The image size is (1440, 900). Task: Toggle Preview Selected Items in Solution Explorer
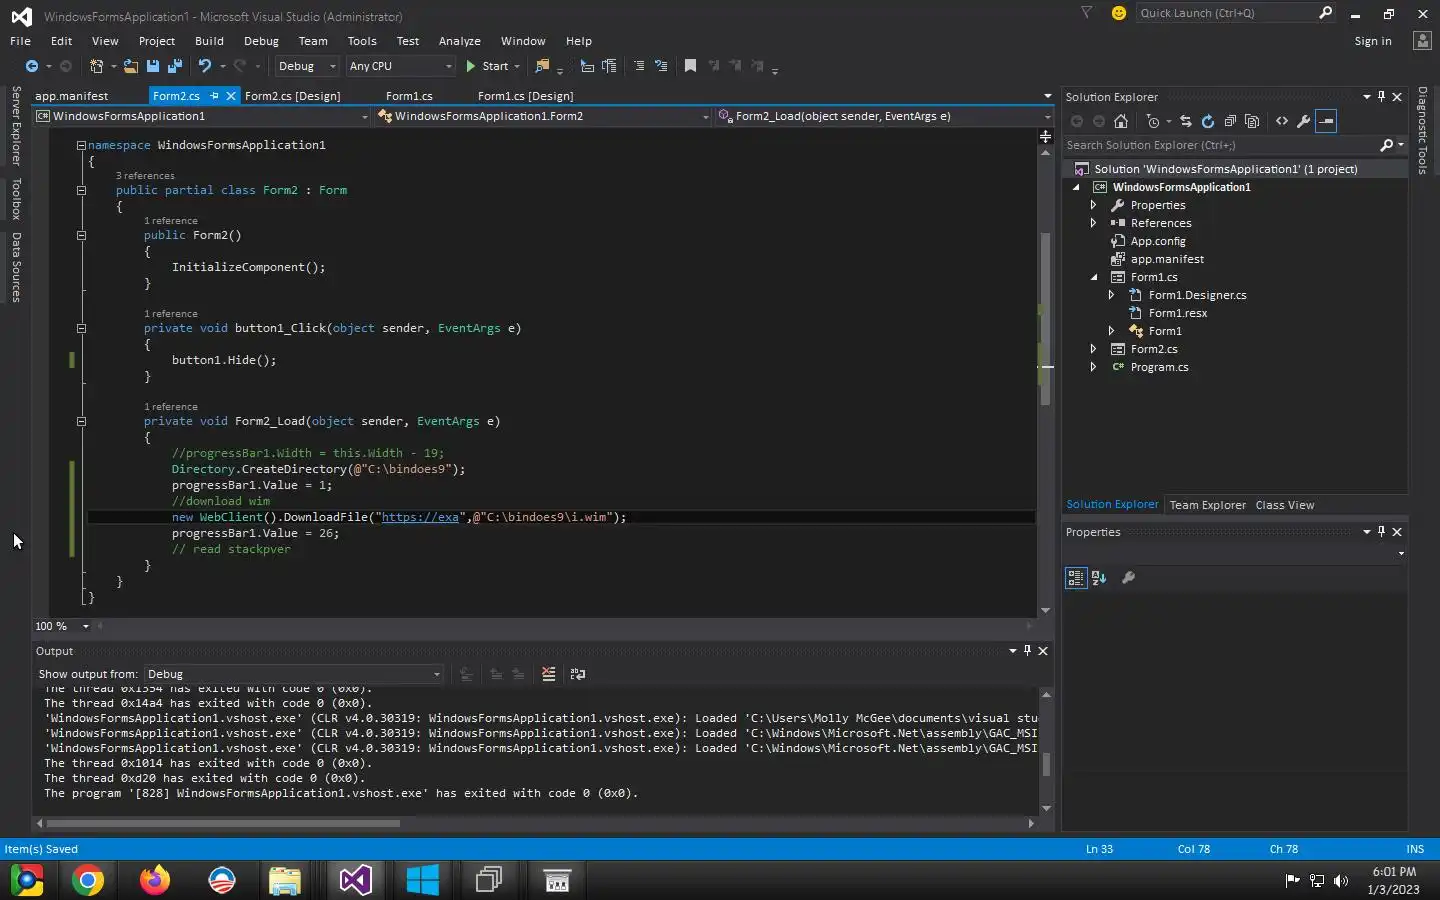(1326, 121)
